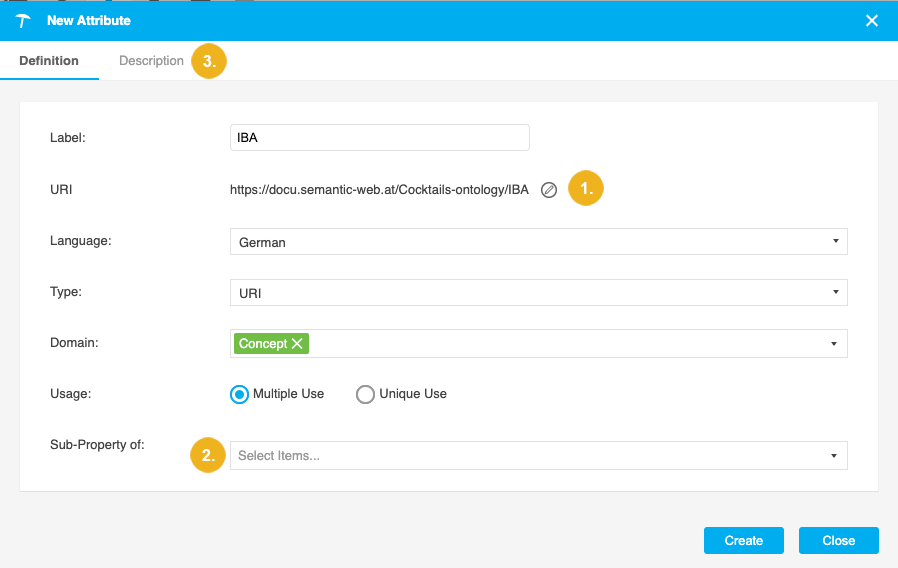Switch to the Definition tab
898x568 pixels.
49,61
